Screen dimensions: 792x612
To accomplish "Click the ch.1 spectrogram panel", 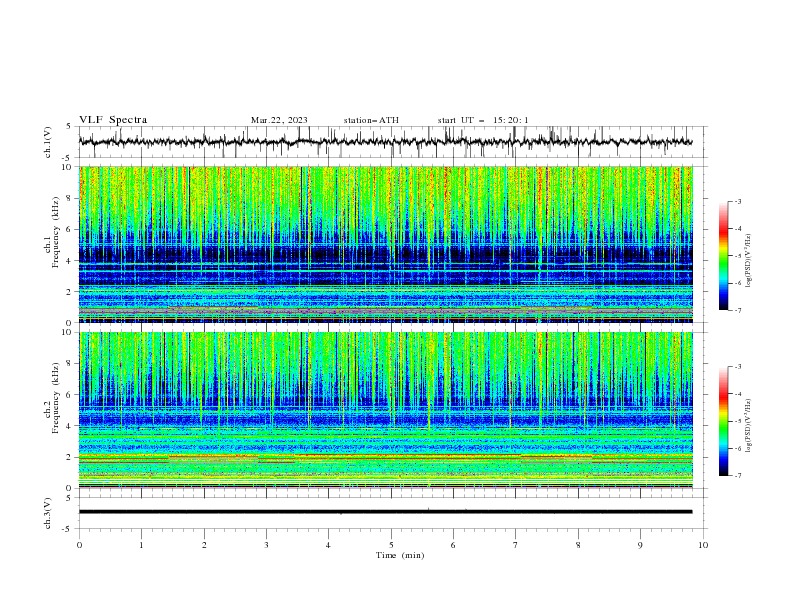I will (x=386, y=244).
